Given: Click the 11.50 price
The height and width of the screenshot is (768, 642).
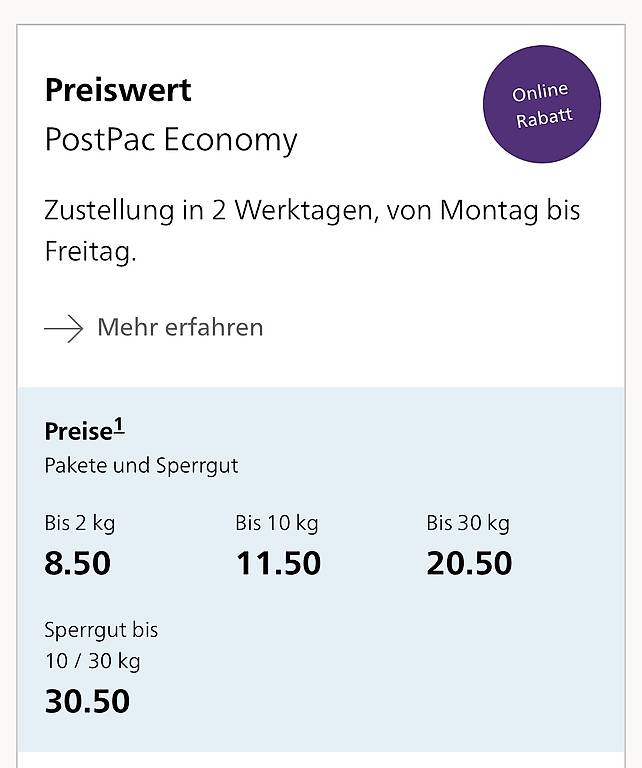Looking at the screenshot, I should click(x=278, y=563).
